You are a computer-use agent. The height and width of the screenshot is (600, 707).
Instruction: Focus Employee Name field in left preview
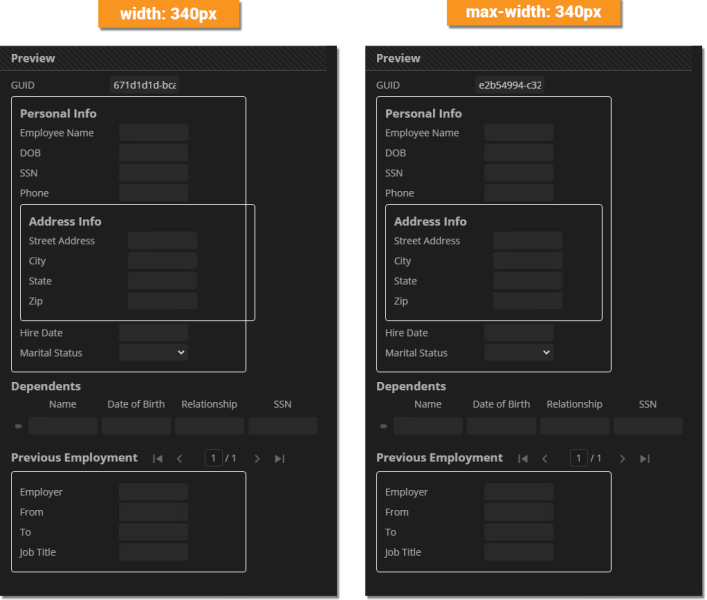pos(154,133)
